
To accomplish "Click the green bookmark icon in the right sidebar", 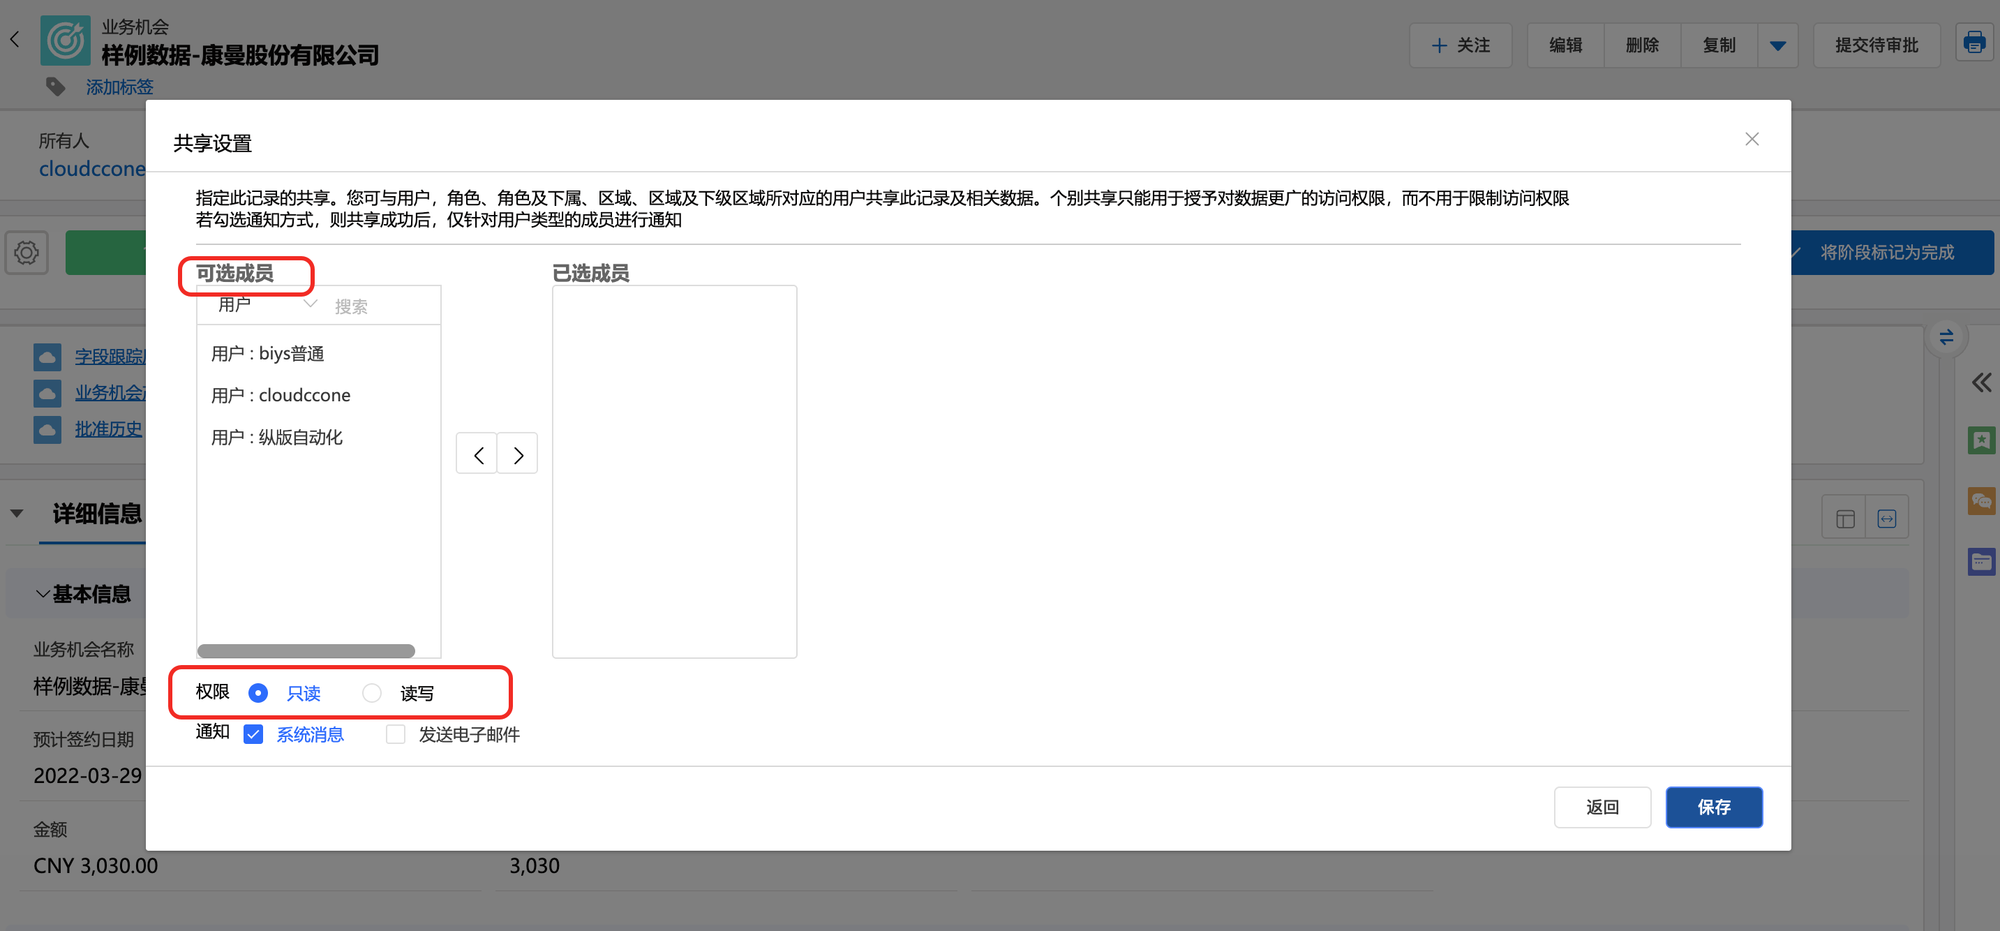I will tap(1980, 440).
